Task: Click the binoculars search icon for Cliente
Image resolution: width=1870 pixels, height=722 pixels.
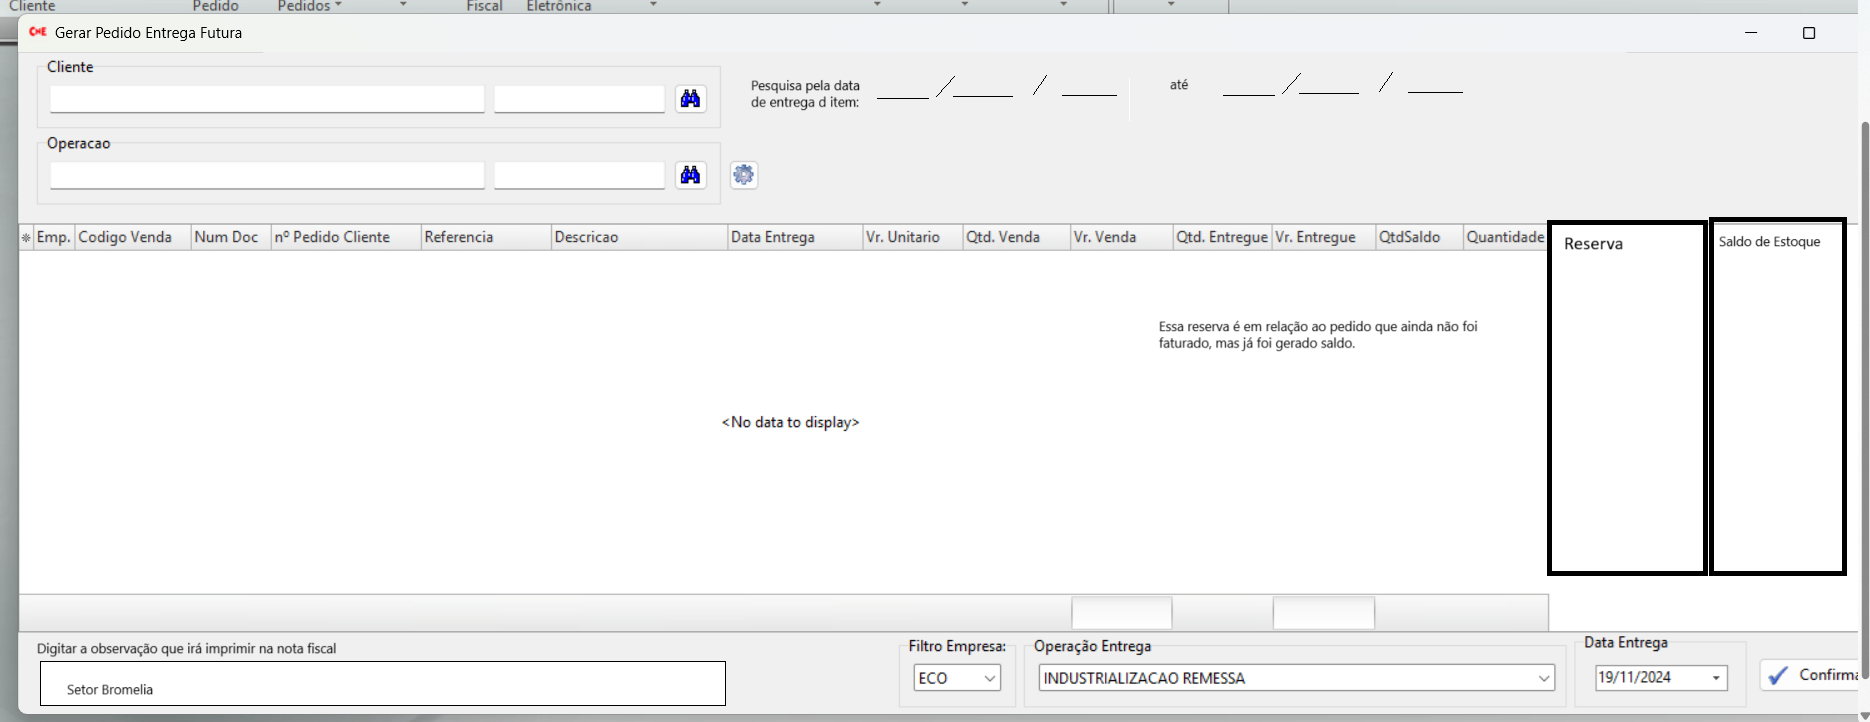Action: (x=690, y=98)
